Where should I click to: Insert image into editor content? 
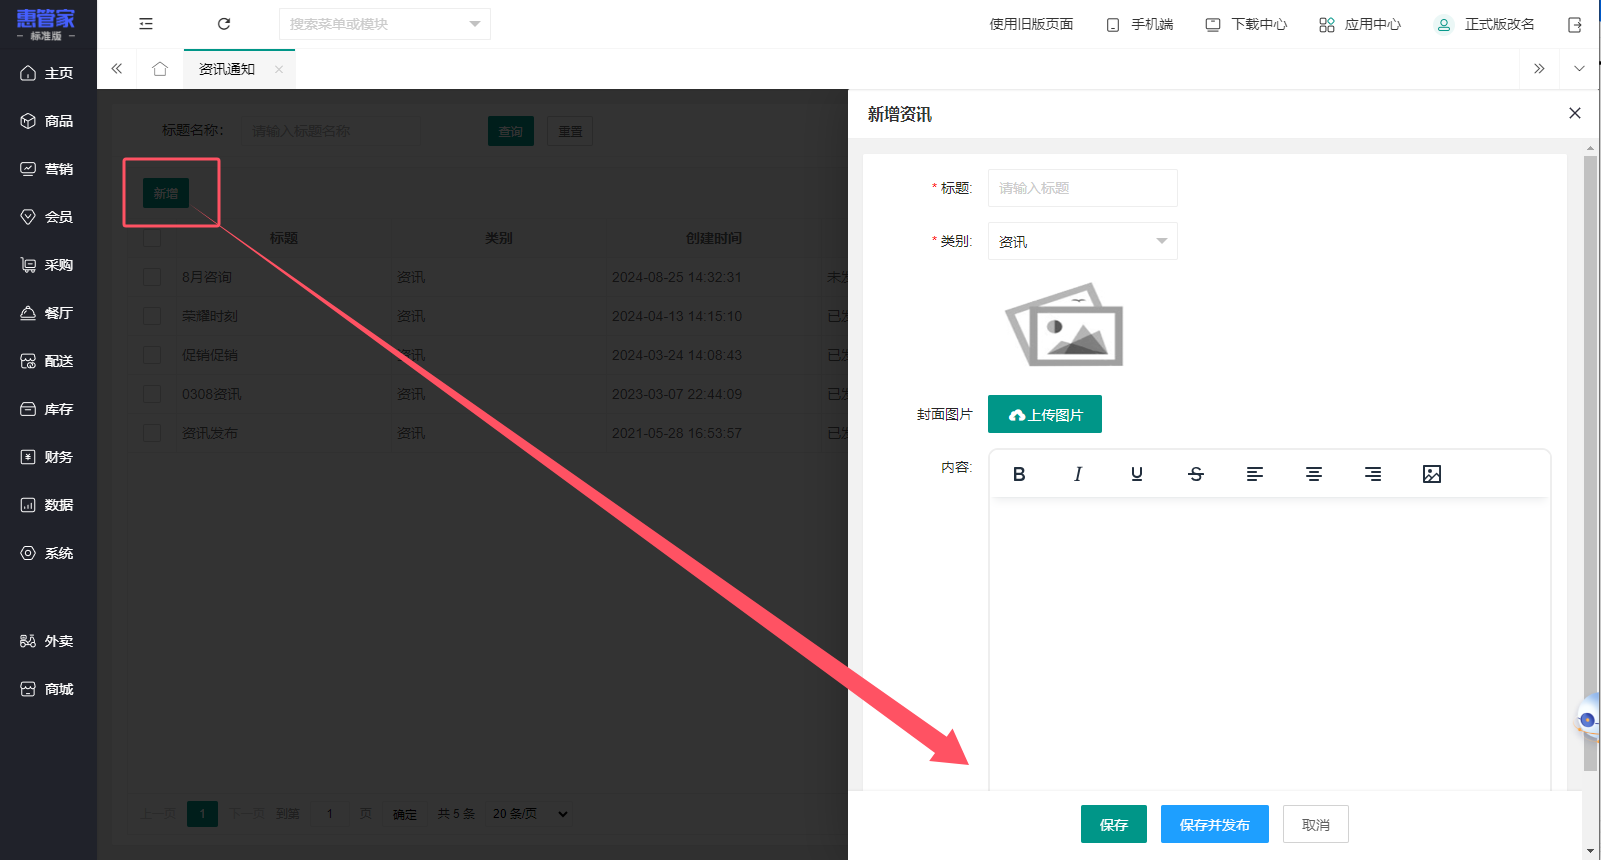1432,474
